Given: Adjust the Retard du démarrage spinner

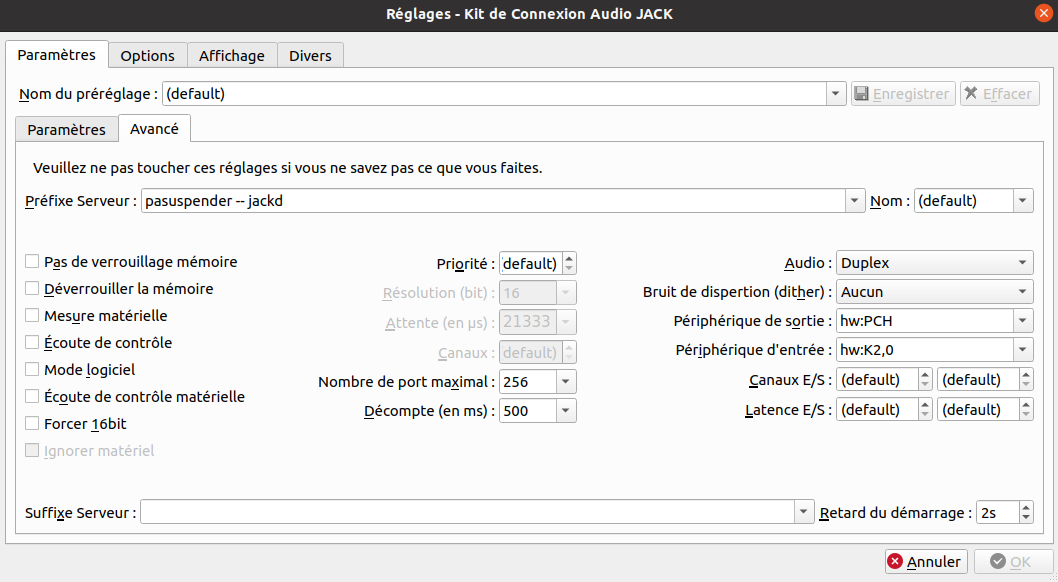Looking at the screenshot, I should 1025,513.
